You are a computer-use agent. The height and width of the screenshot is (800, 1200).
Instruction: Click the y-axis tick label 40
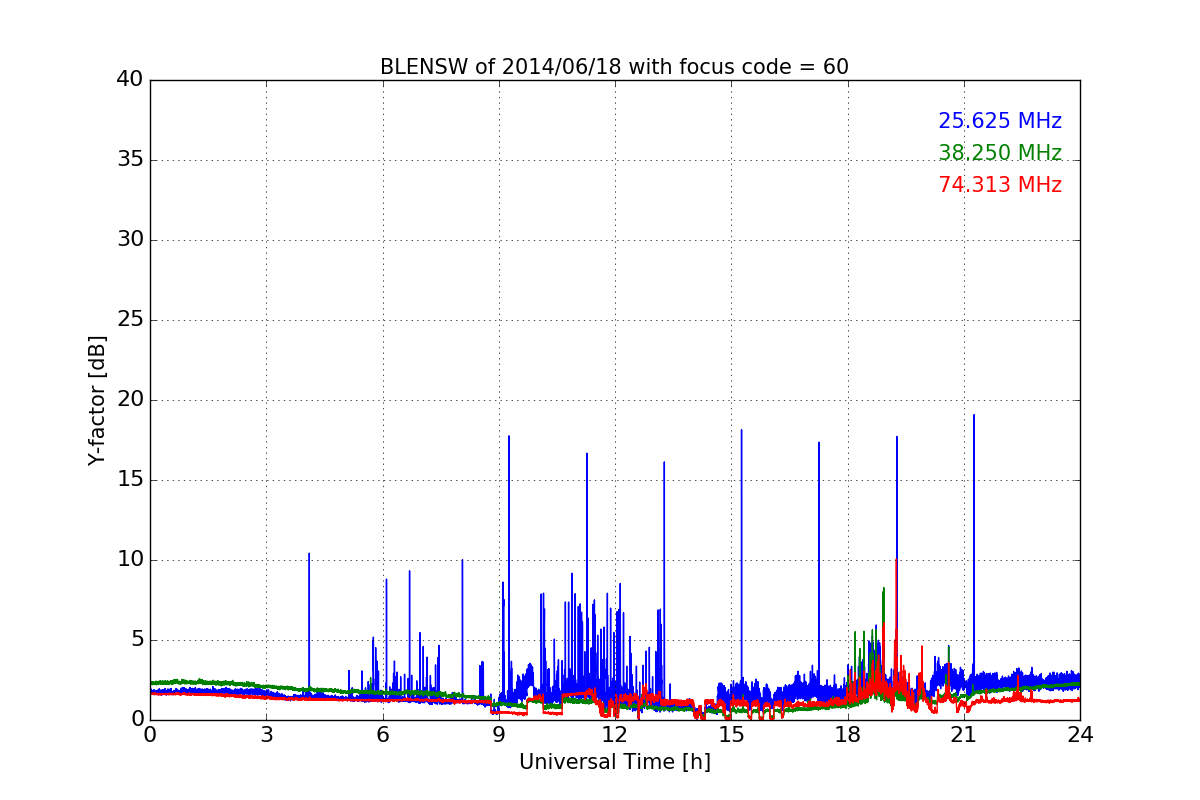(130, 80)
